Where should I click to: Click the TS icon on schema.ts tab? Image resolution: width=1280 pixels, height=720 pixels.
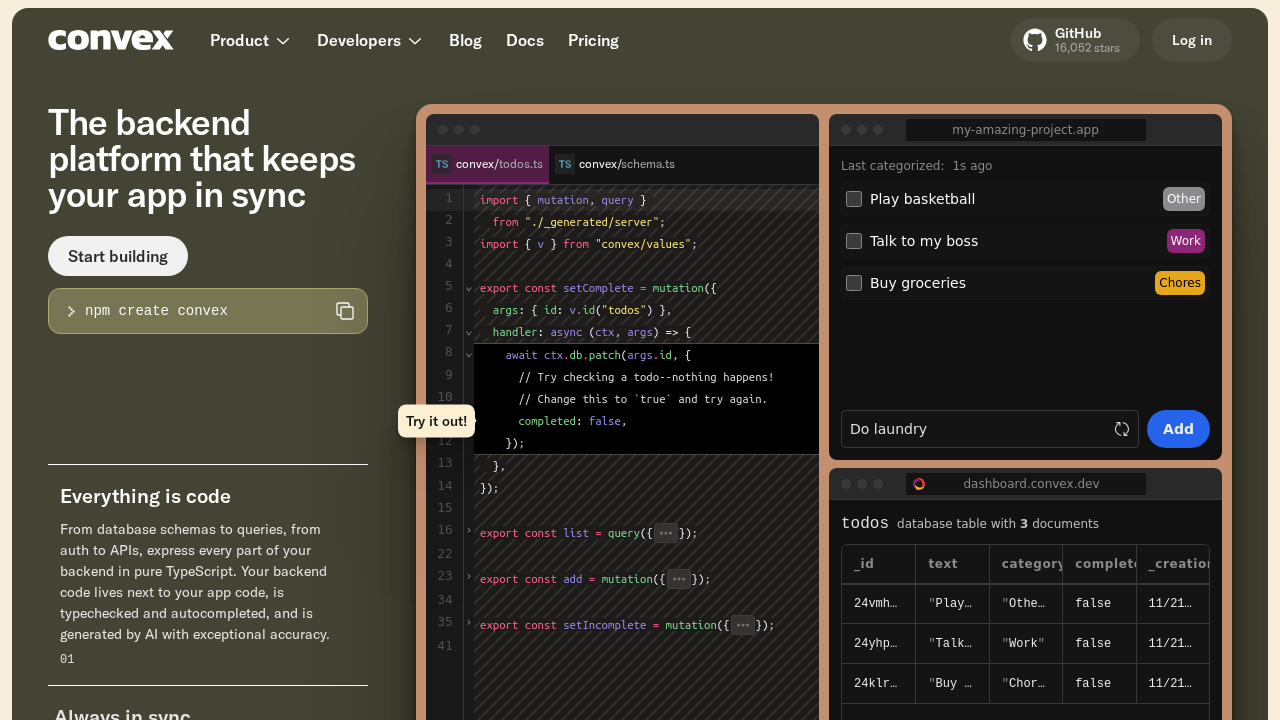tap(565, 164)
